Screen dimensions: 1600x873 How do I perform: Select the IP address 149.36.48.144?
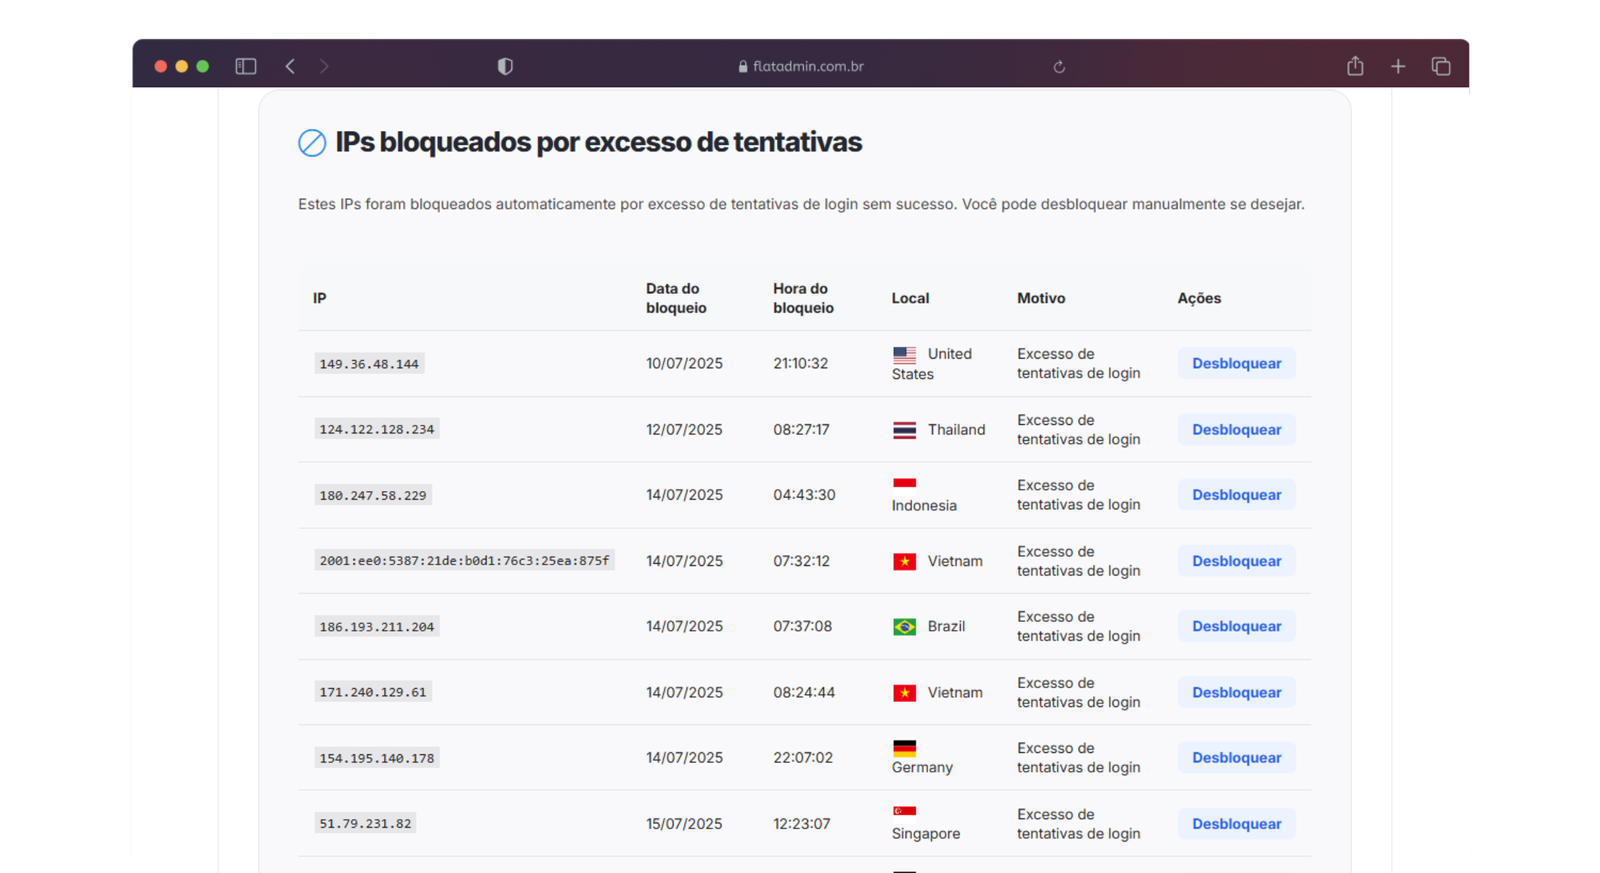tap(369, 364)
